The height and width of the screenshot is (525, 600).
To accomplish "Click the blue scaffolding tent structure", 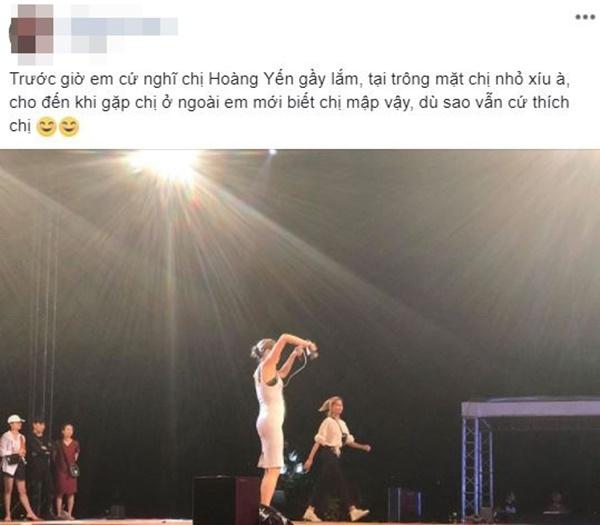I will click(x=530, y=457).
